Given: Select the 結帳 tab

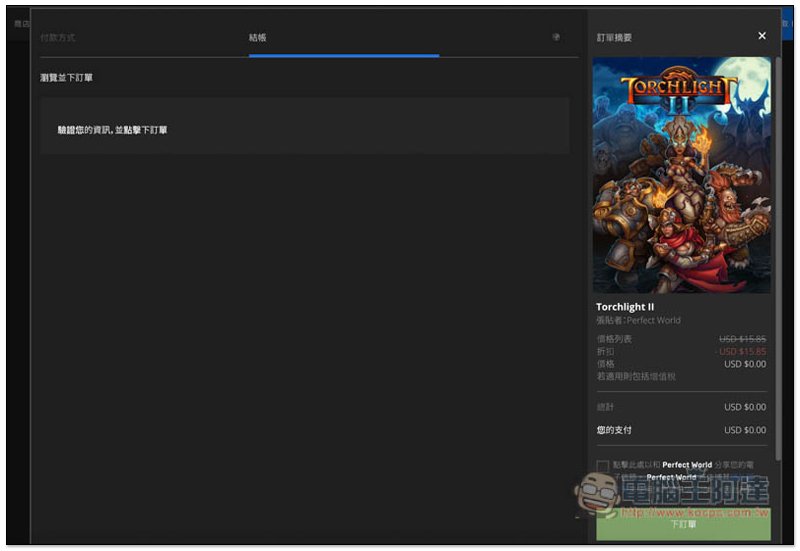Looking at the screenshot, I should pos(258,38).
